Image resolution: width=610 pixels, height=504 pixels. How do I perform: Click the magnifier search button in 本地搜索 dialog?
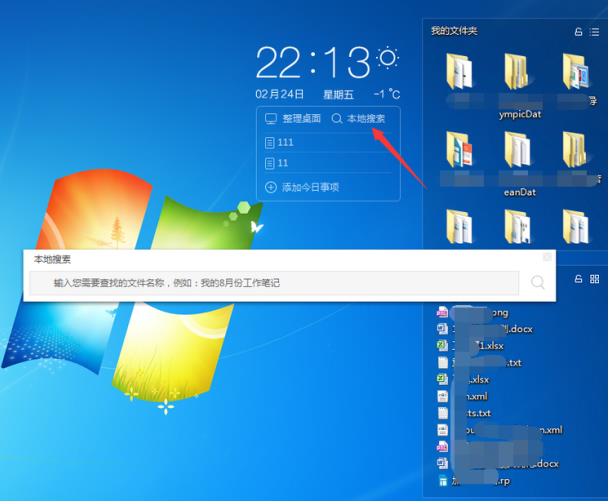[538, 282]
